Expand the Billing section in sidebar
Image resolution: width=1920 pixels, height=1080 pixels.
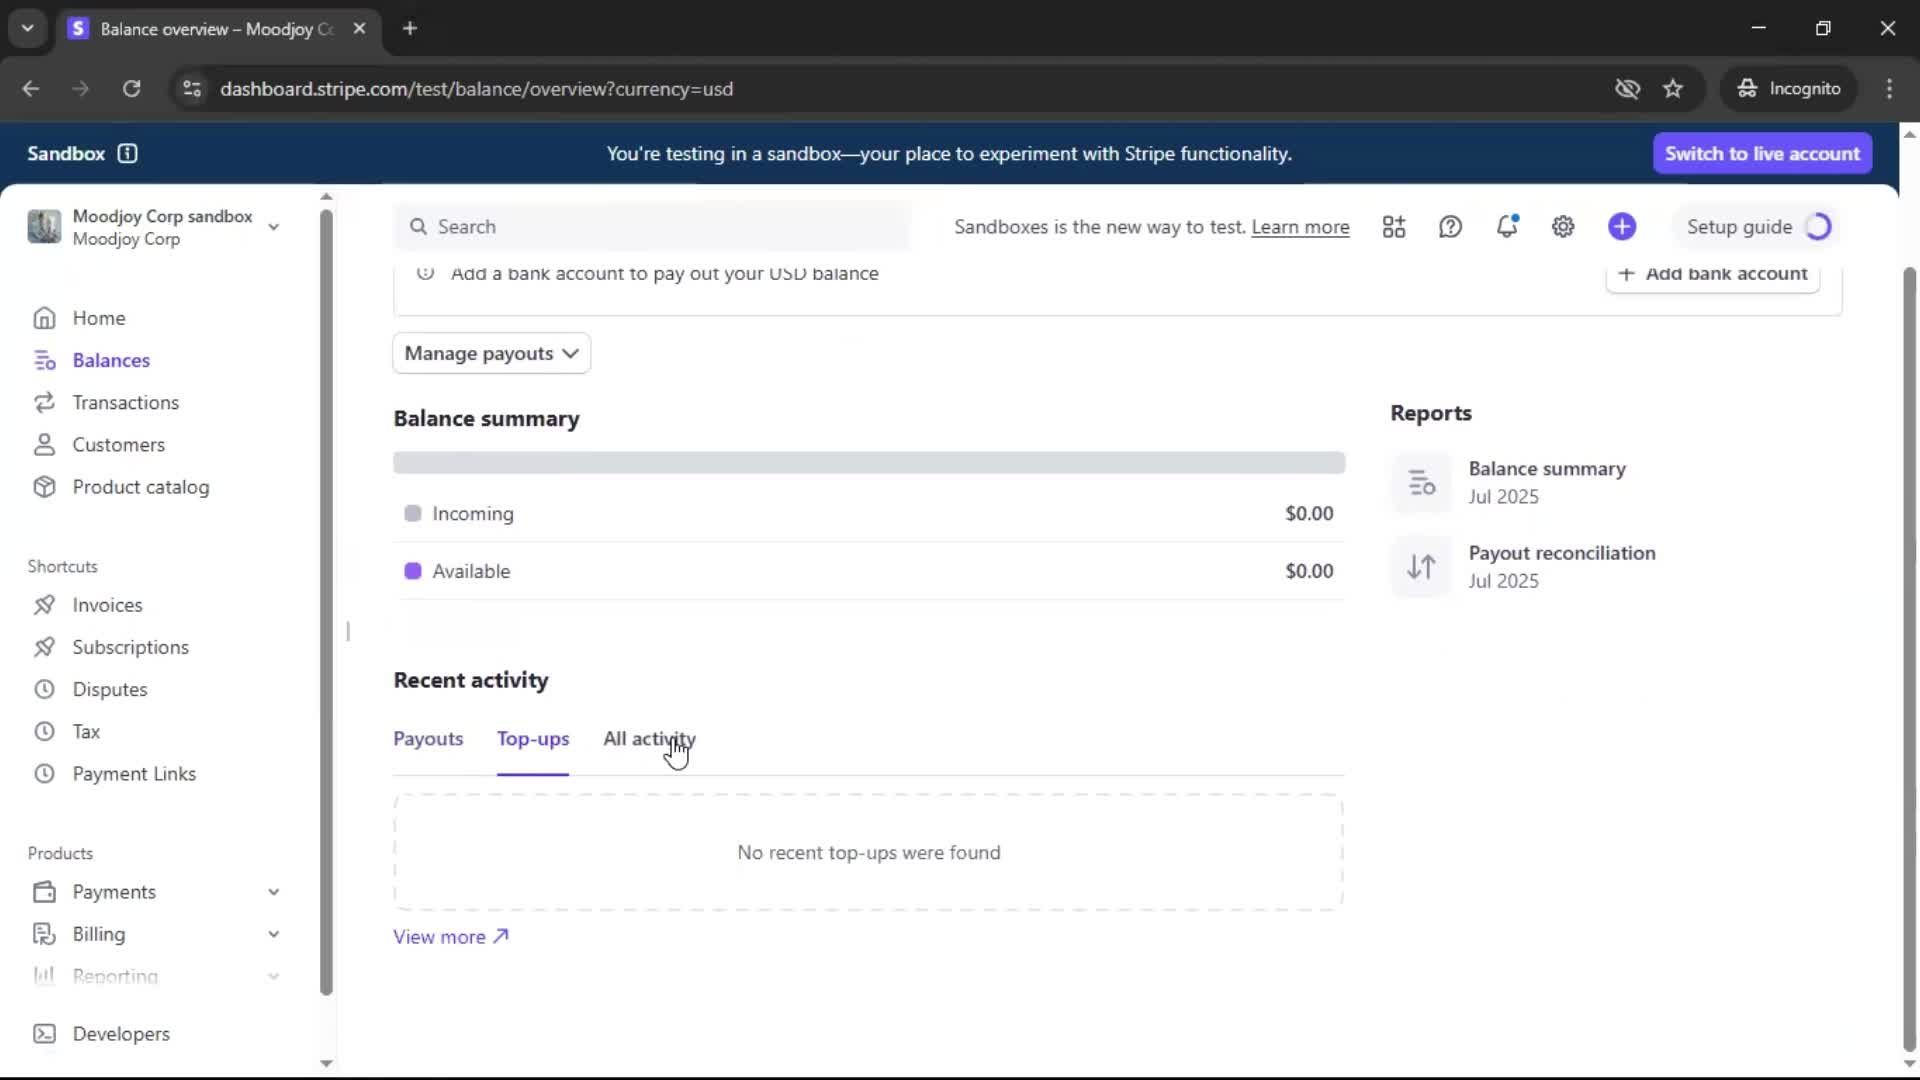[x=273, y=934]
